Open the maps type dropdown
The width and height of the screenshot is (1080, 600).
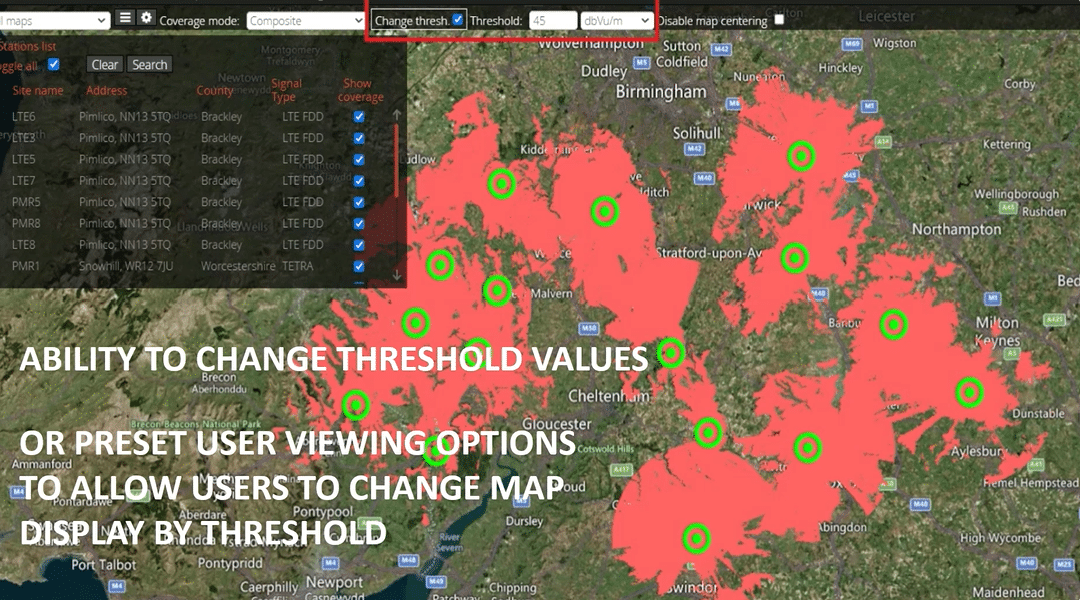54,21
